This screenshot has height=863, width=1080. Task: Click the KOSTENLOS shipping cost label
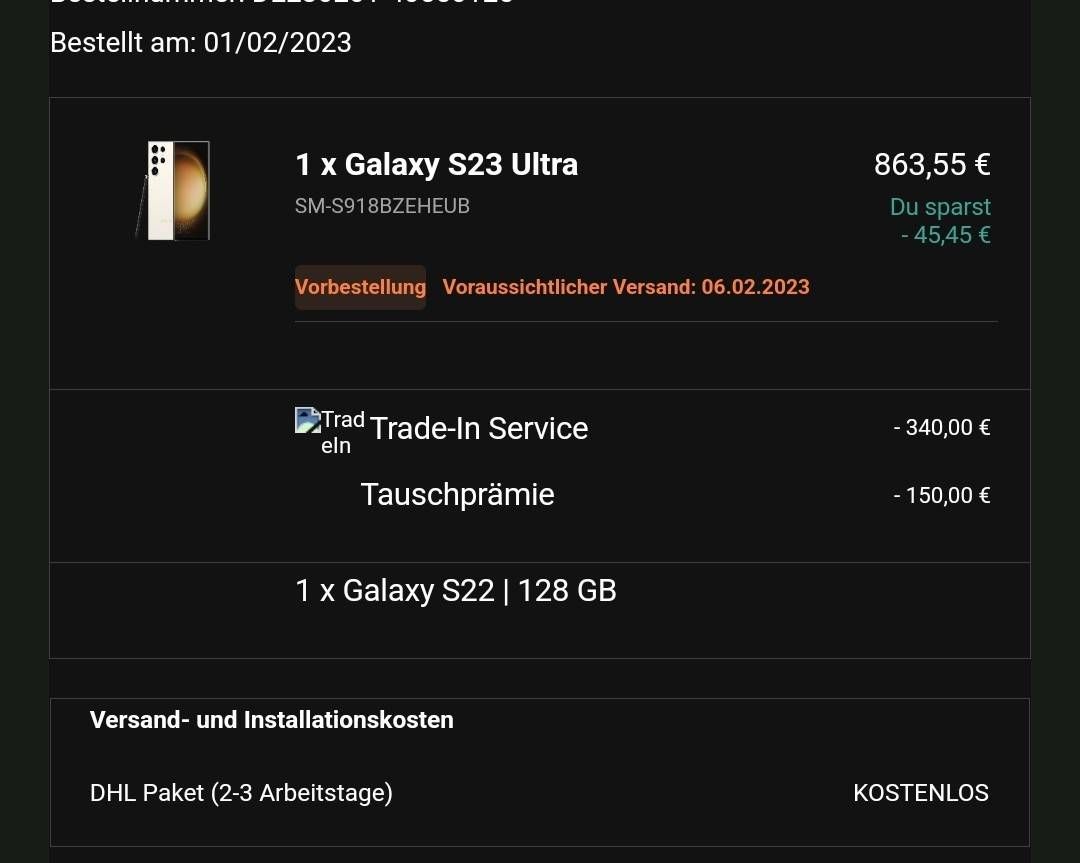pyautogui.click(x=921, y=793)
